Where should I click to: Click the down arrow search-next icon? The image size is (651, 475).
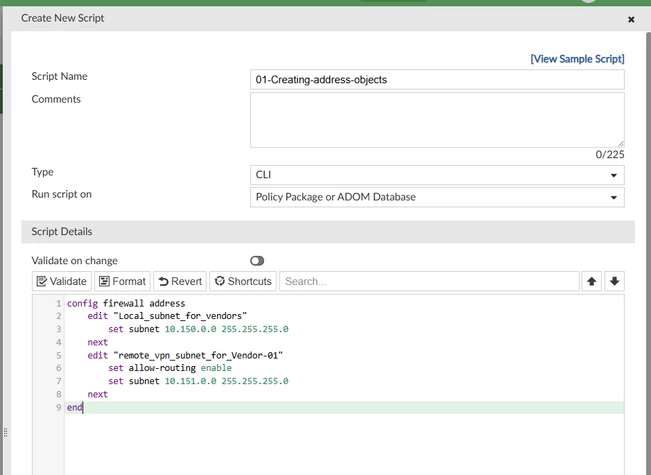tap(614, 282)
